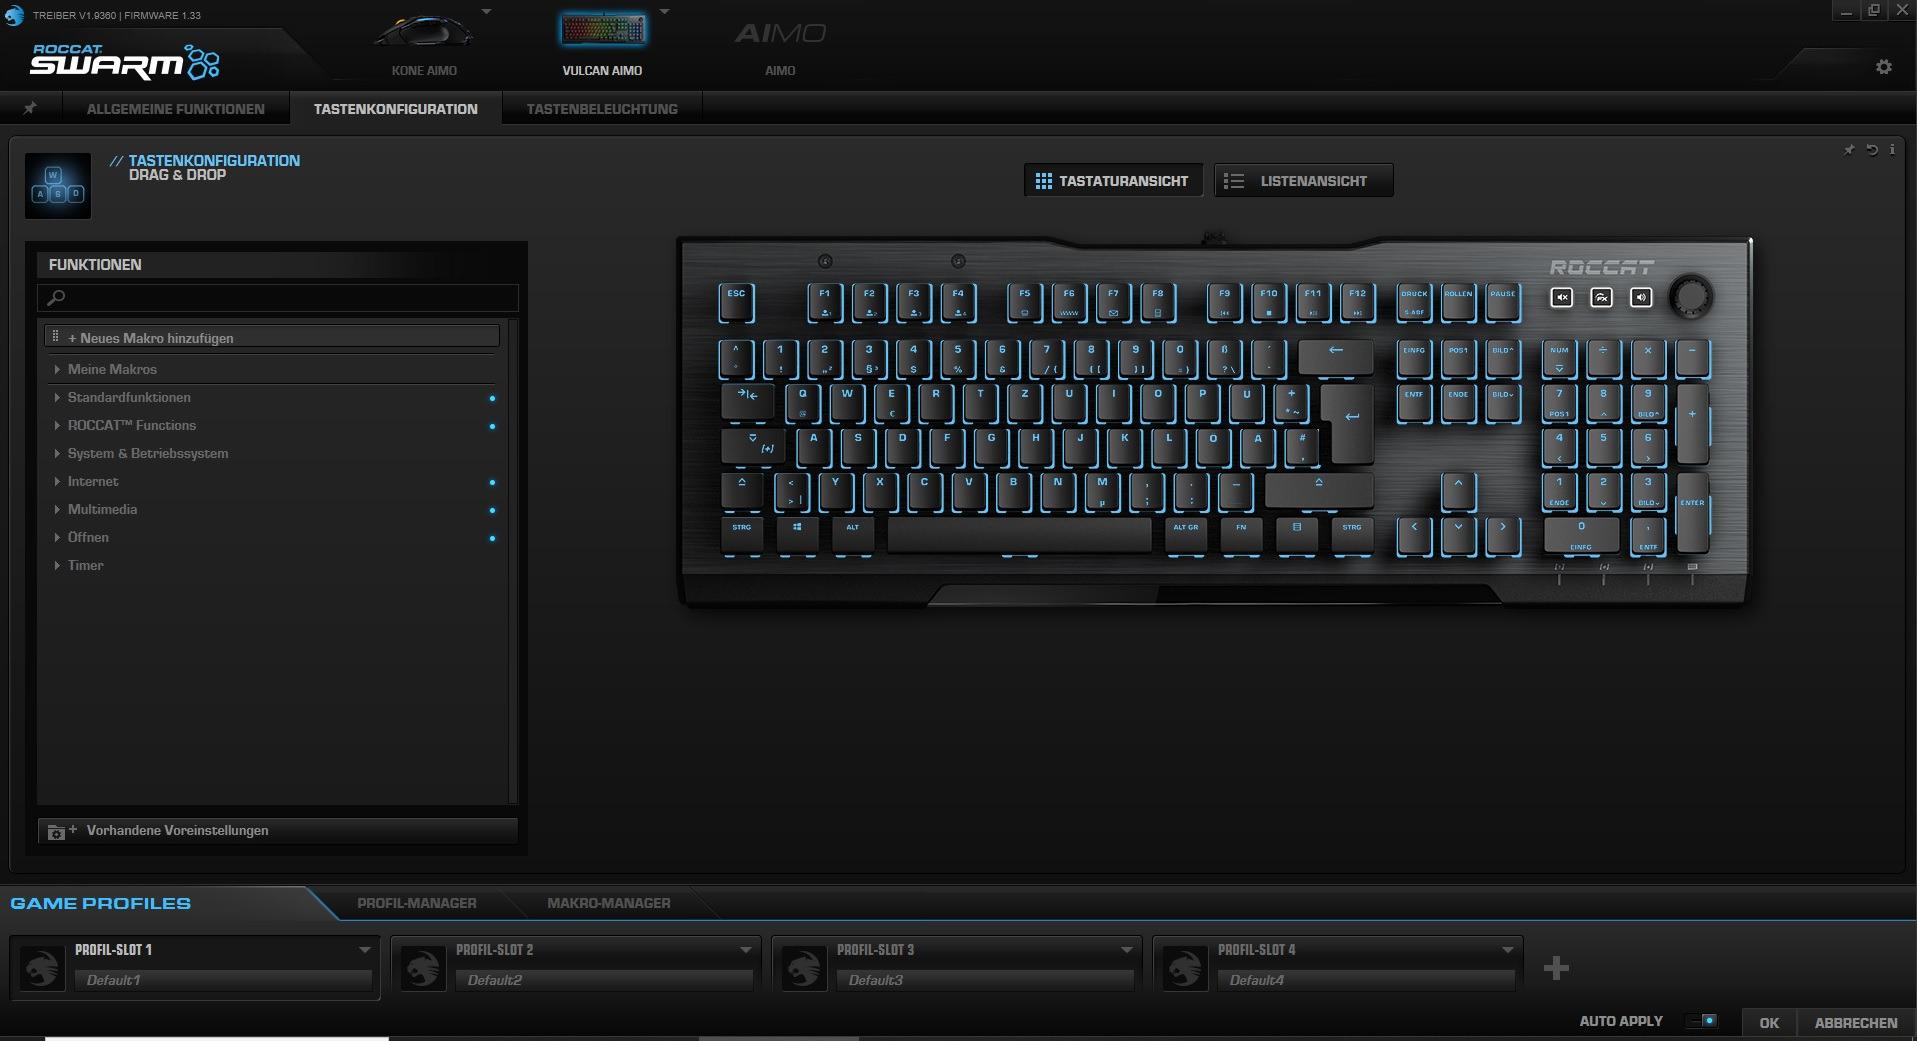Click the OK button
Viewport: 1917px width, 1041px height.
tap(1769, 1022)
